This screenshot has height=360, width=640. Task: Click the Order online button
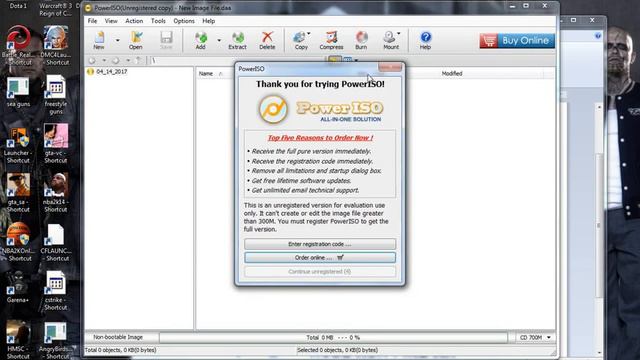point(320,258)
